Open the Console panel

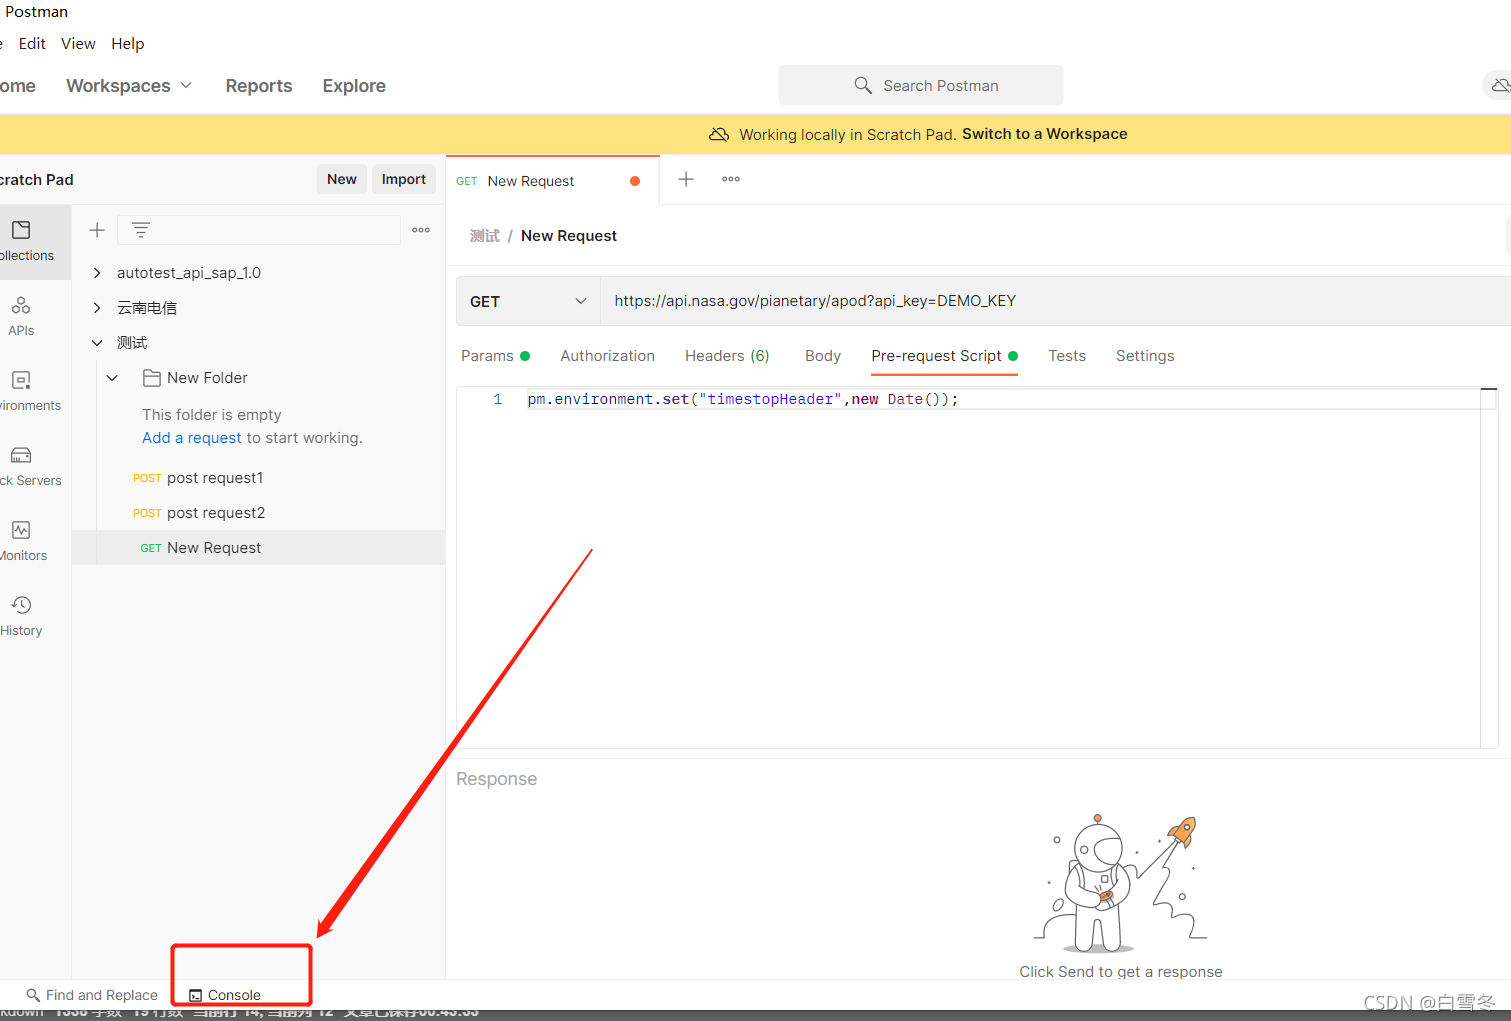225,995
